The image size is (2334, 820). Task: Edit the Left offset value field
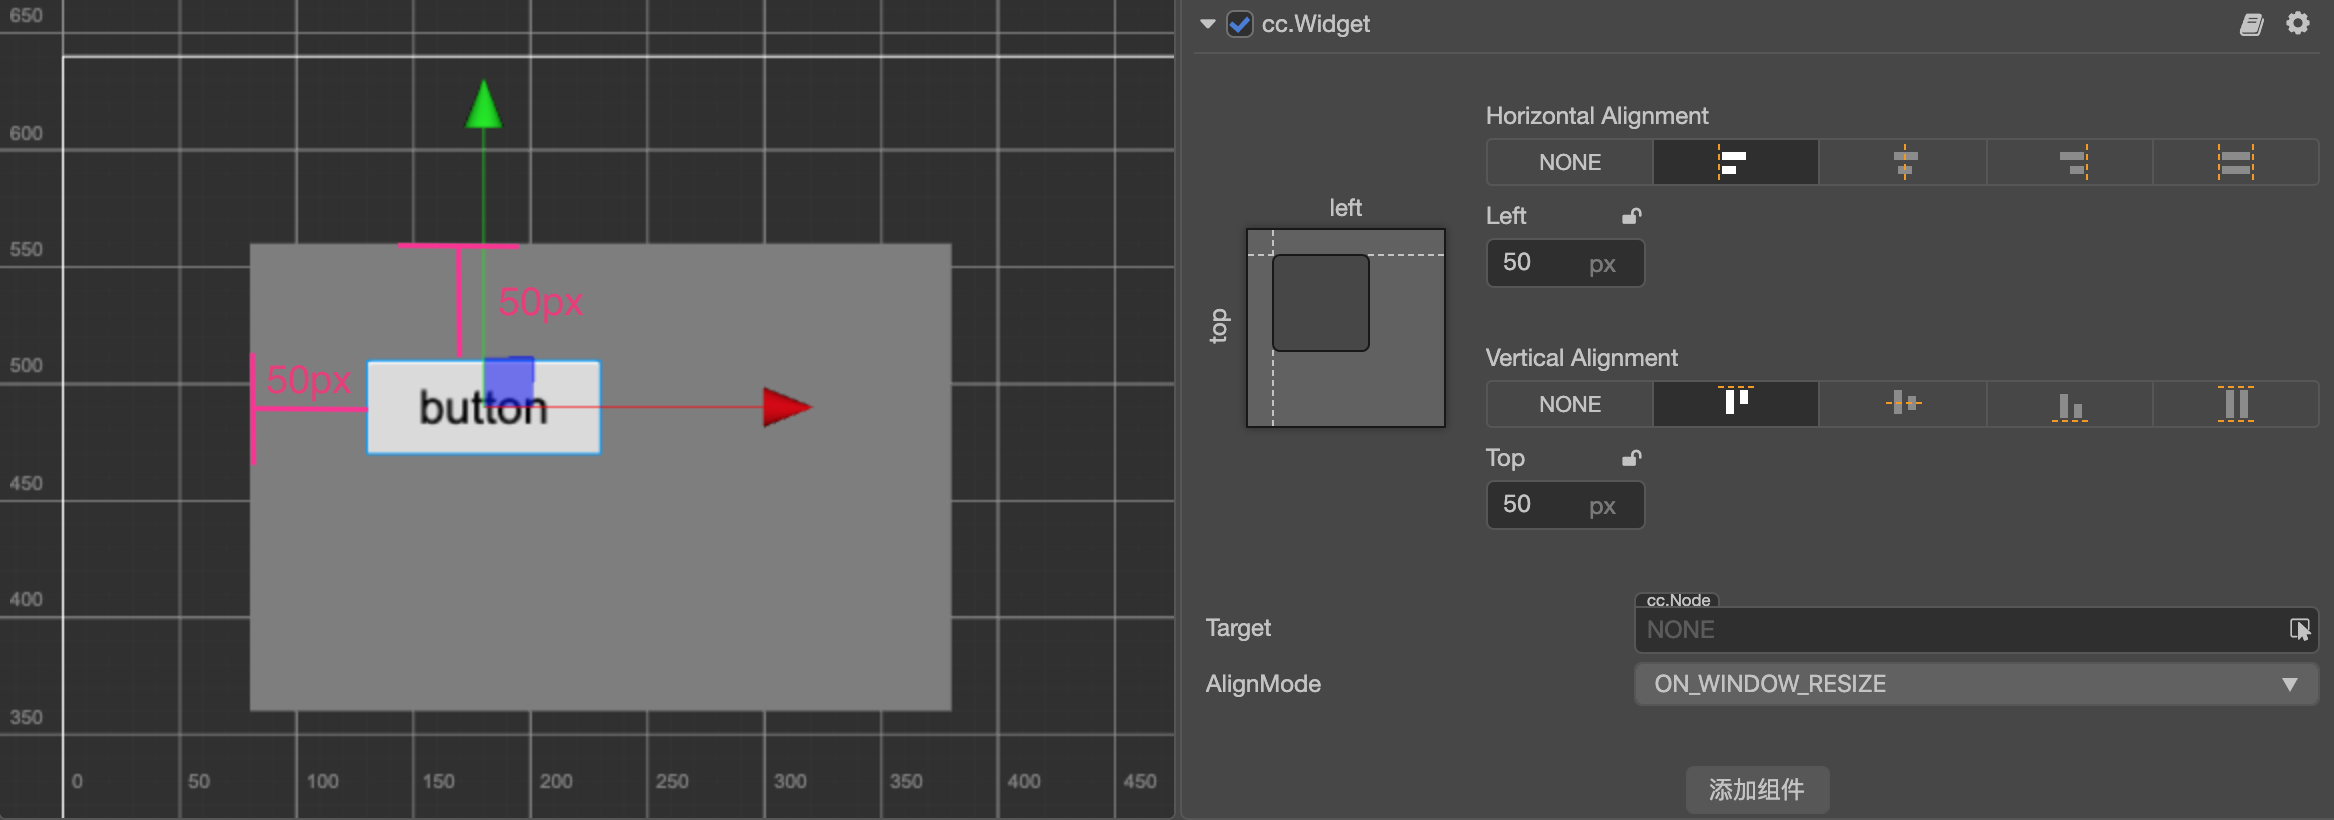coord(1565,263)
